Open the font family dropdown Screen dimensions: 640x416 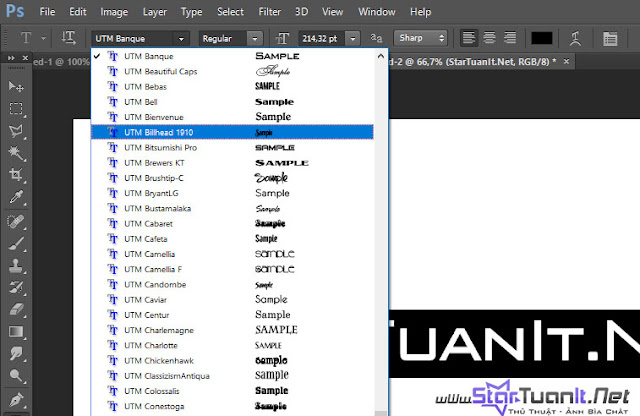click(x=181, y=39)
